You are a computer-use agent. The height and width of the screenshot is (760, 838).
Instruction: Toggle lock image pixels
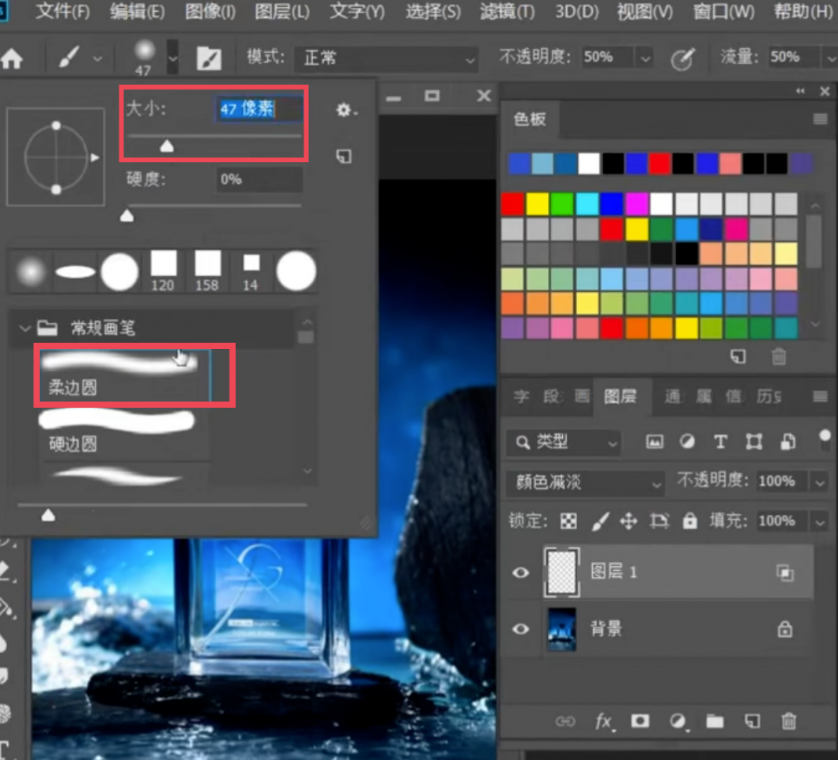pos(600,521)
